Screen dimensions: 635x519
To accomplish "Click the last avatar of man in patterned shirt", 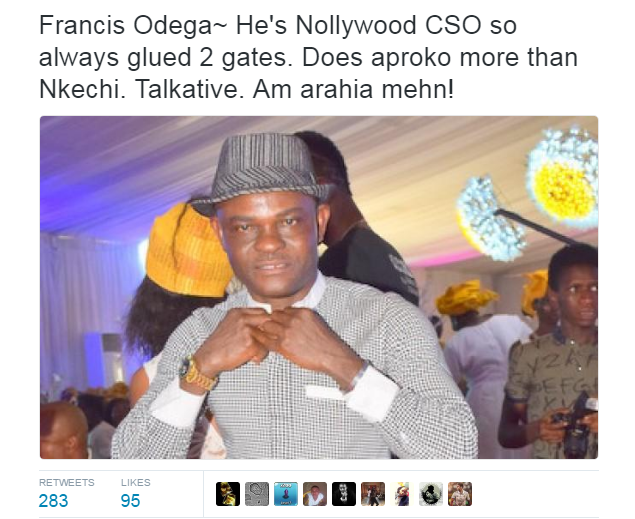I will [x=460, y=494].
